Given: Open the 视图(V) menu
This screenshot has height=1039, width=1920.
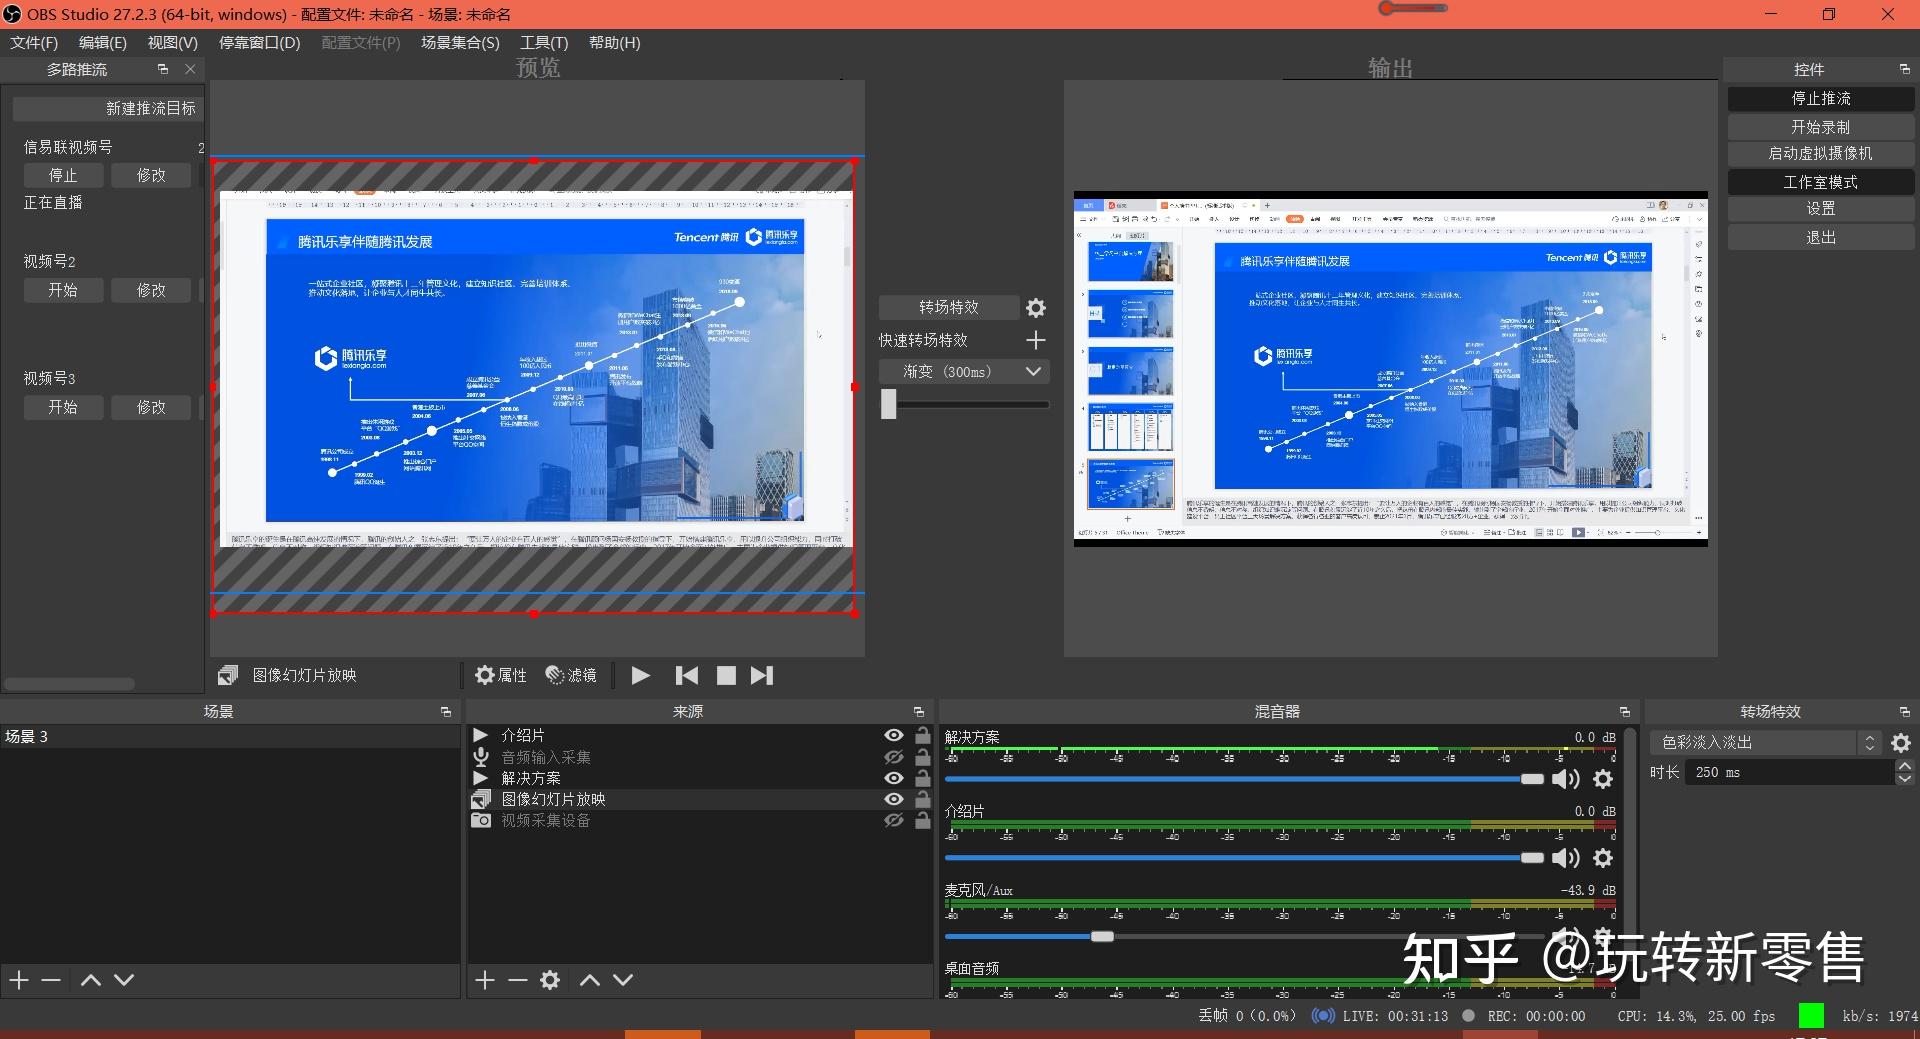Looking at the screenshot, I should click(x=173, y=42).
